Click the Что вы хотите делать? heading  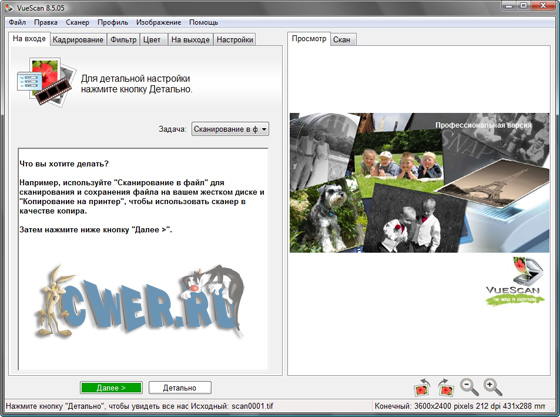tap(64, 164)
